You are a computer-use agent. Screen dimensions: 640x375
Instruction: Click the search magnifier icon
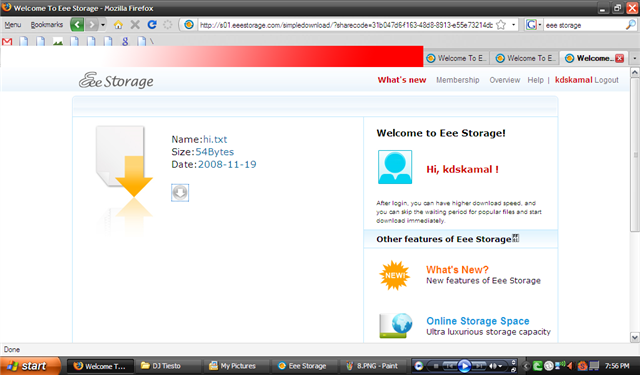pyautogui.click(x=630, y=25)
